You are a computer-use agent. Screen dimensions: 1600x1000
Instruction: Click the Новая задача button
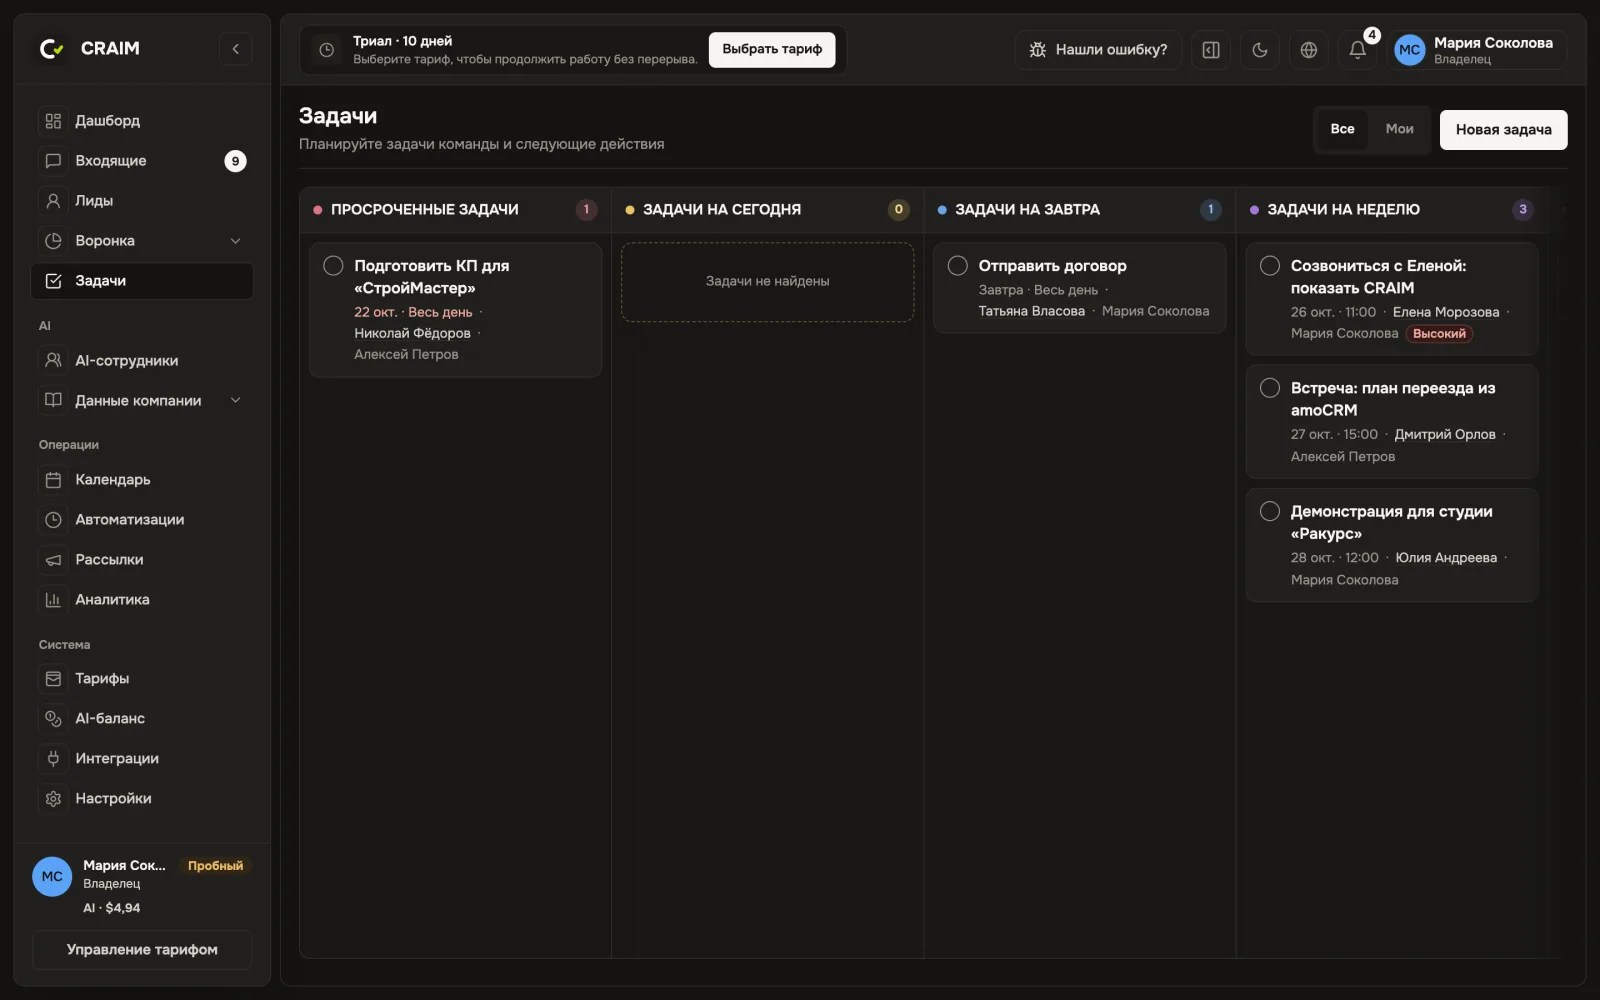click(x=1503, y=130)
